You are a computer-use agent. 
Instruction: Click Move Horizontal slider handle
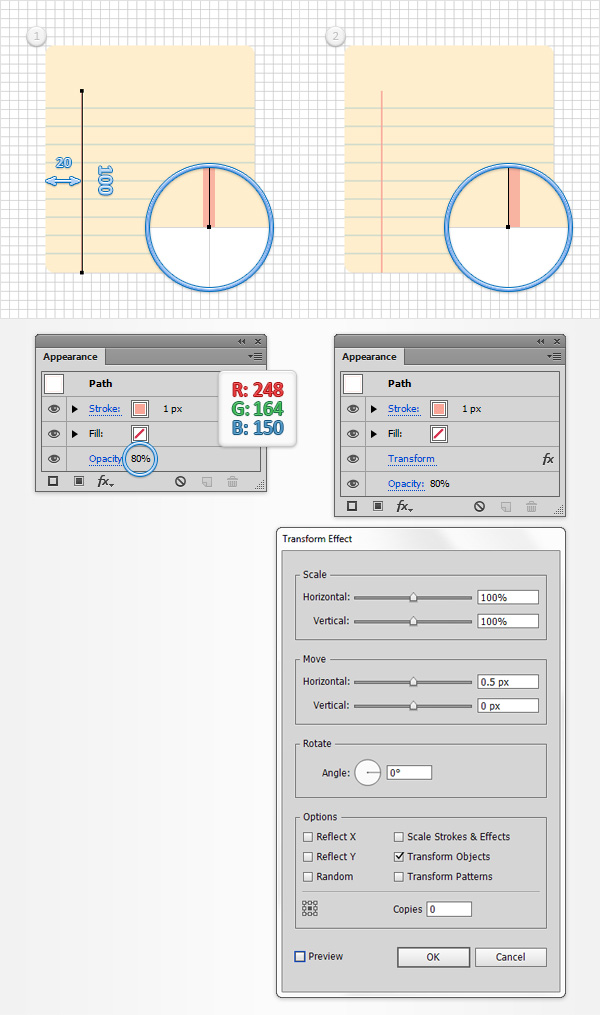point(413,682)
